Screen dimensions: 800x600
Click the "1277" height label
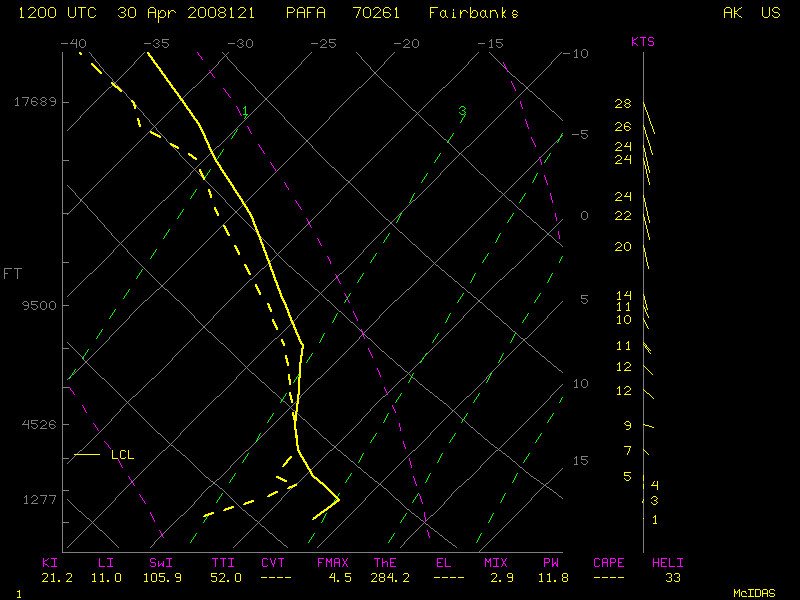[x=39, y=499]
